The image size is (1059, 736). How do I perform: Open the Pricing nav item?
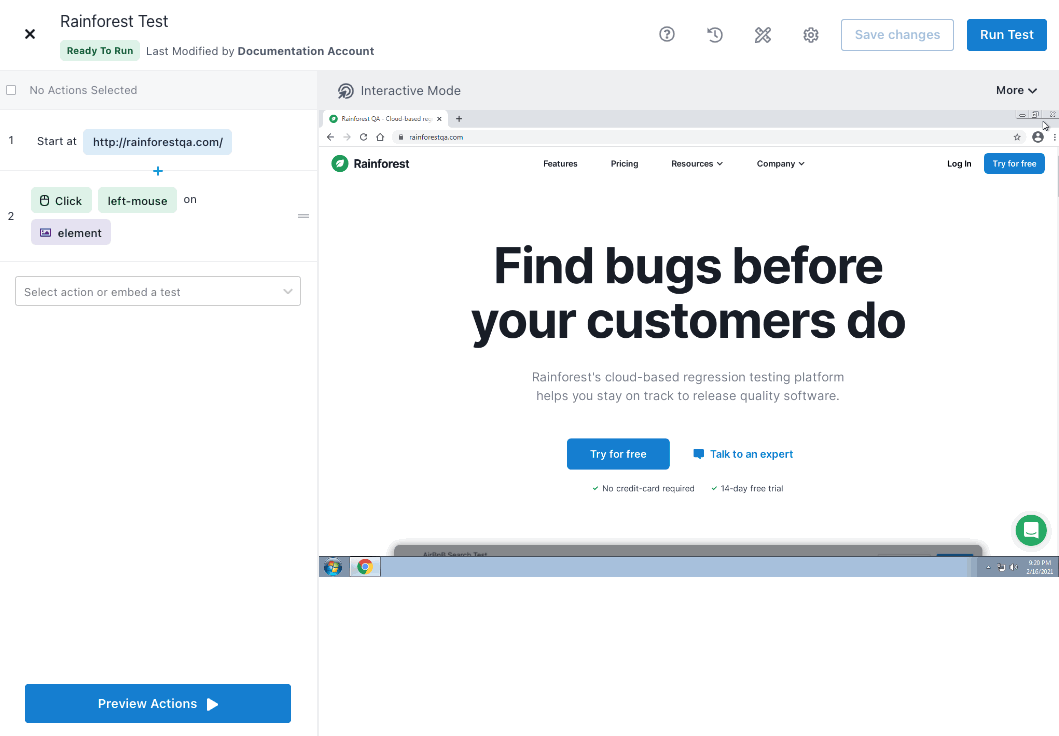624,163
